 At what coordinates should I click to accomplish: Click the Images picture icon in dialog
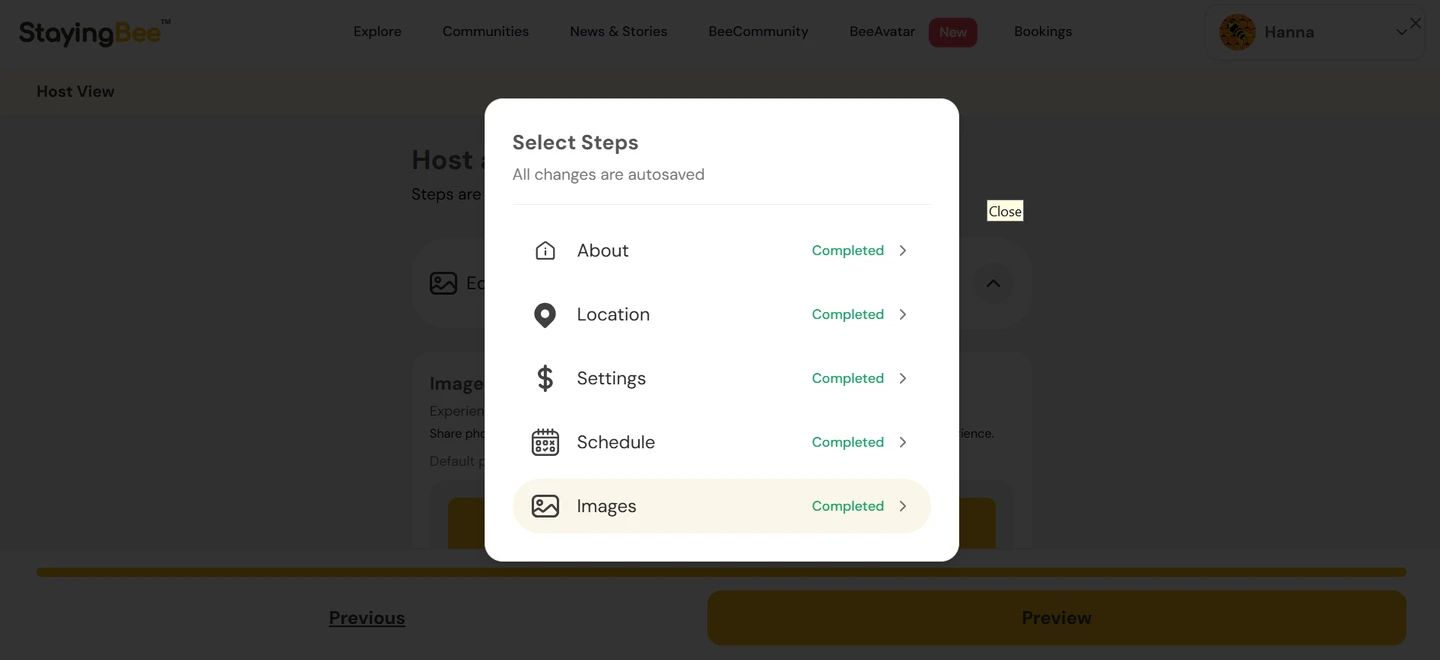[x=545, y=506]
